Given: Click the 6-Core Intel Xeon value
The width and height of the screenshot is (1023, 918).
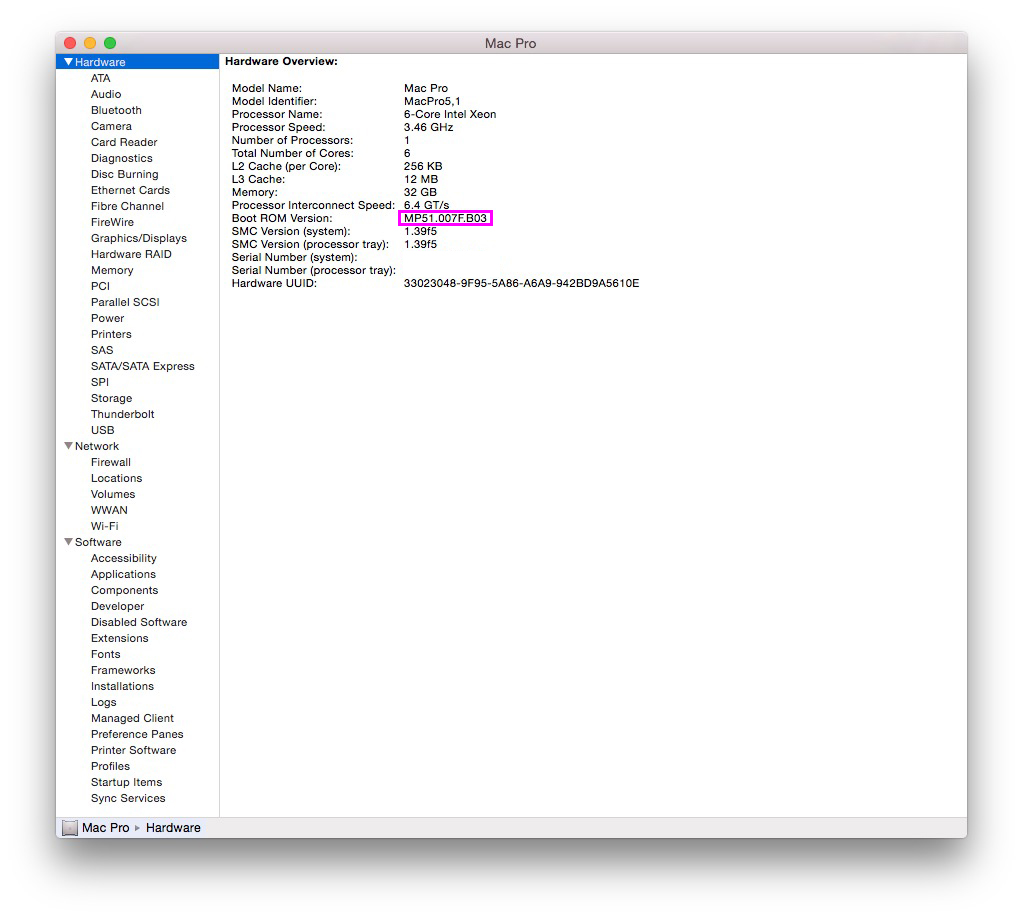Looking at the screenshot, I should coord(450,114).
